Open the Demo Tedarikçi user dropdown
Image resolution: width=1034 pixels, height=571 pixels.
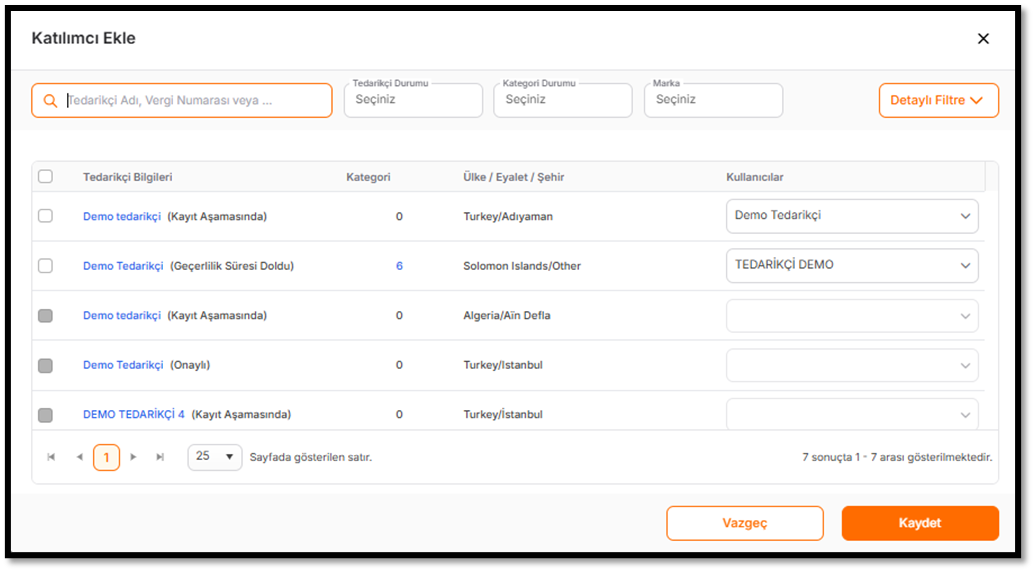852,216
